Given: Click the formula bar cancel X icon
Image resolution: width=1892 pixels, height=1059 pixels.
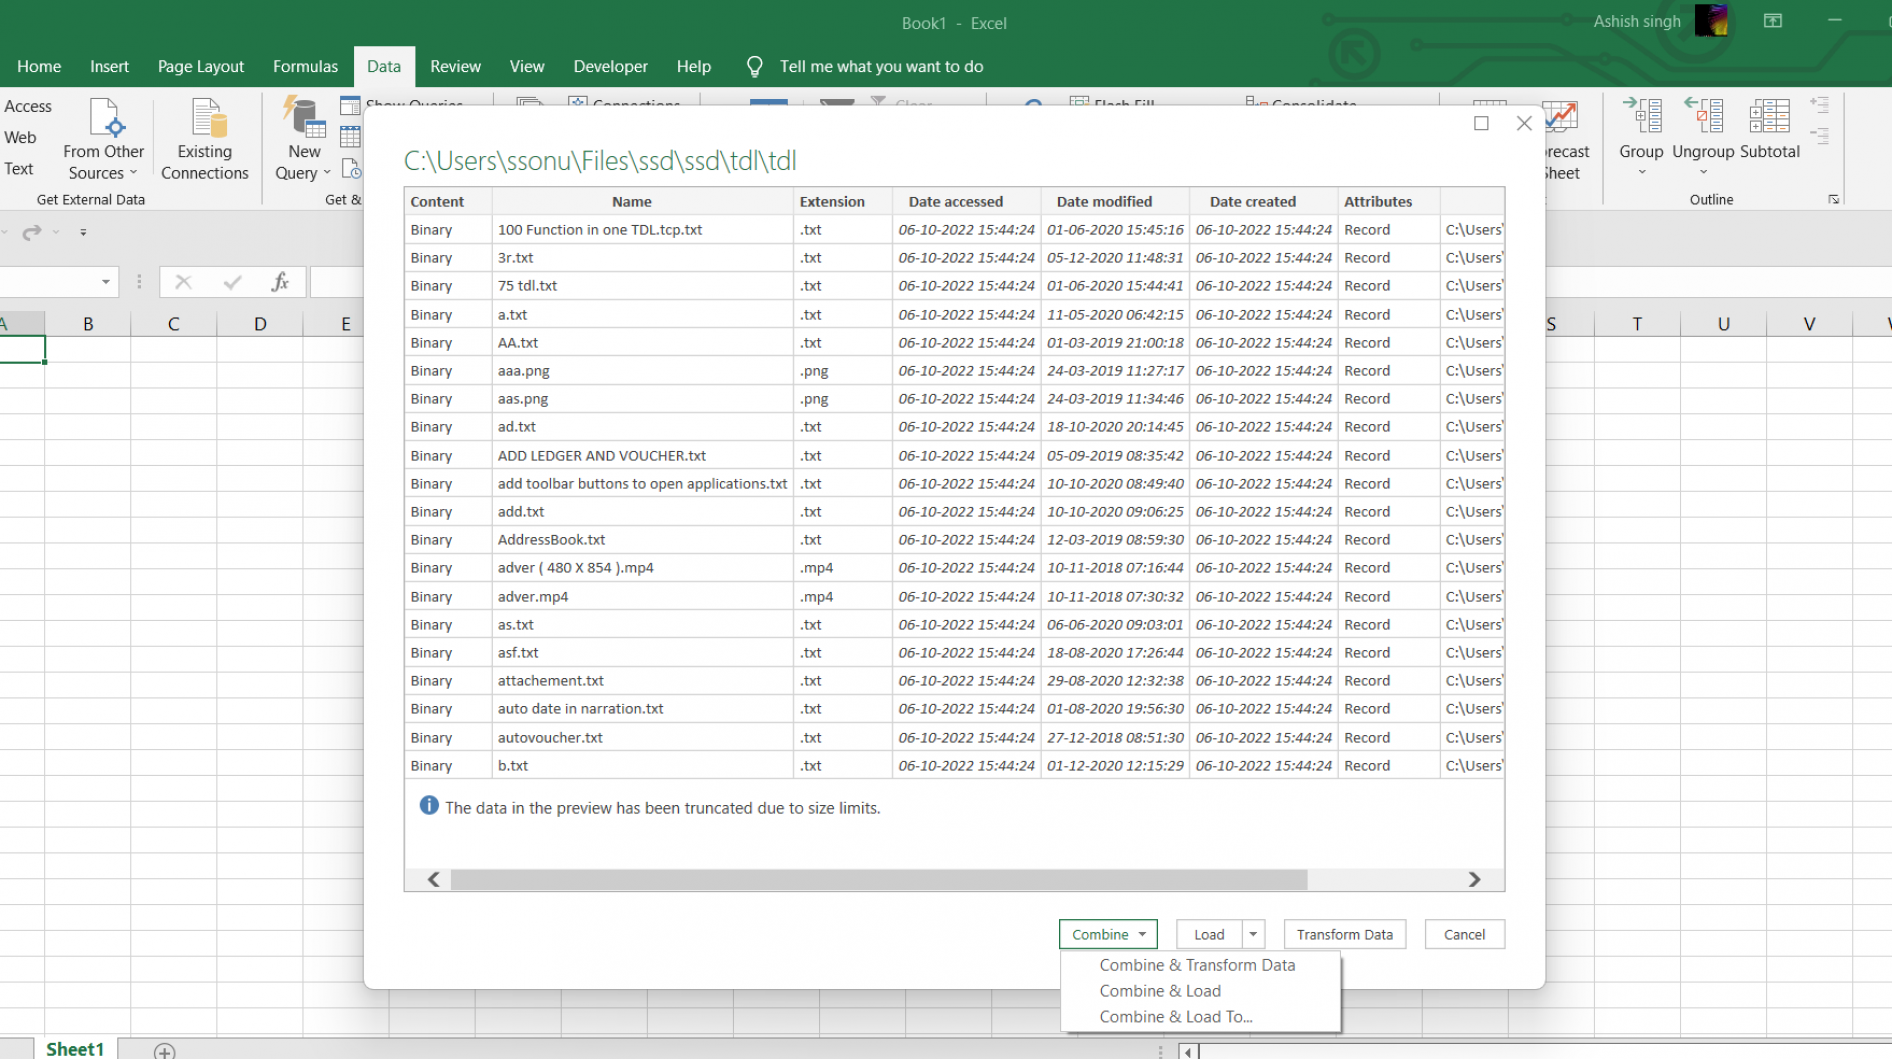Looking at the screenshot, I should 183,282.
